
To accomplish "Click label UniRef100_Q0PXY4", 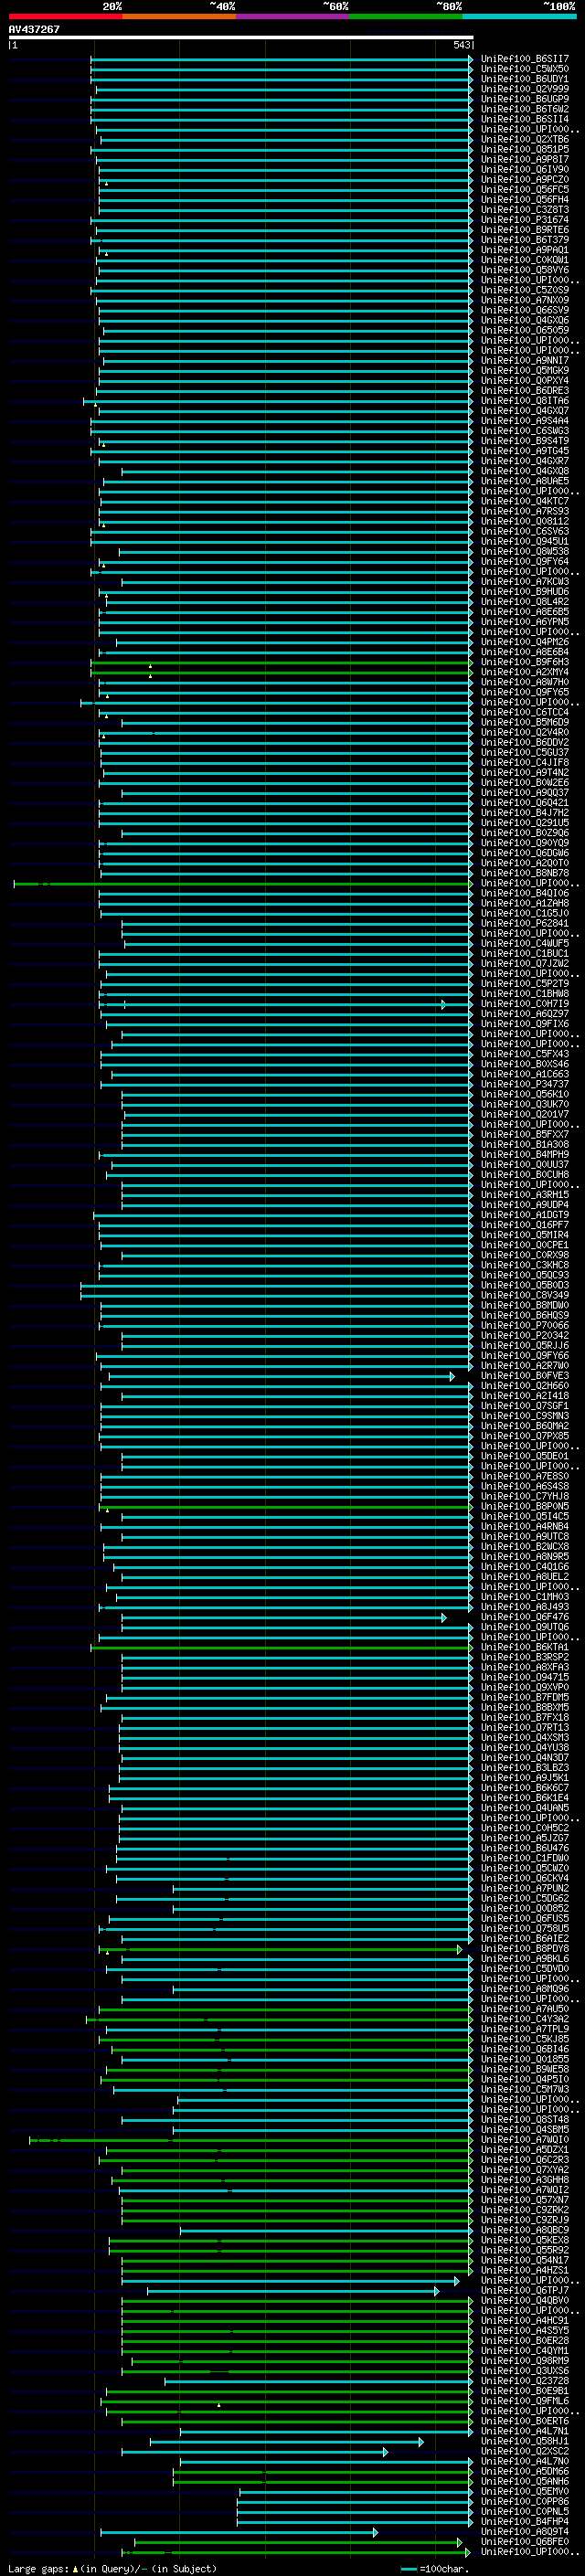I will pos(524,380).
